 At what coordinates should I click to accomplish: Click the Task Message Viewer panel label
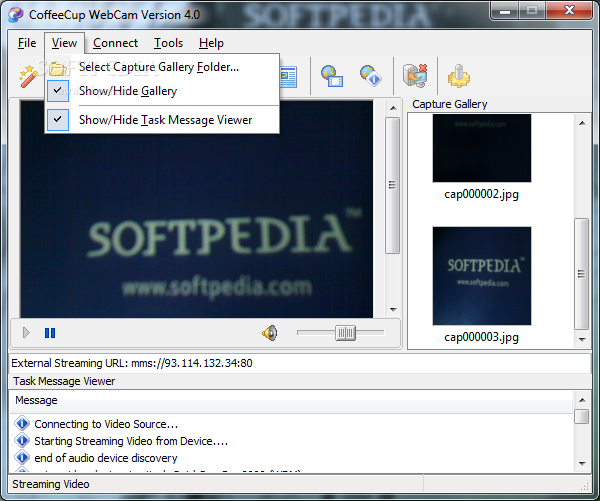[x=64, y=381]
